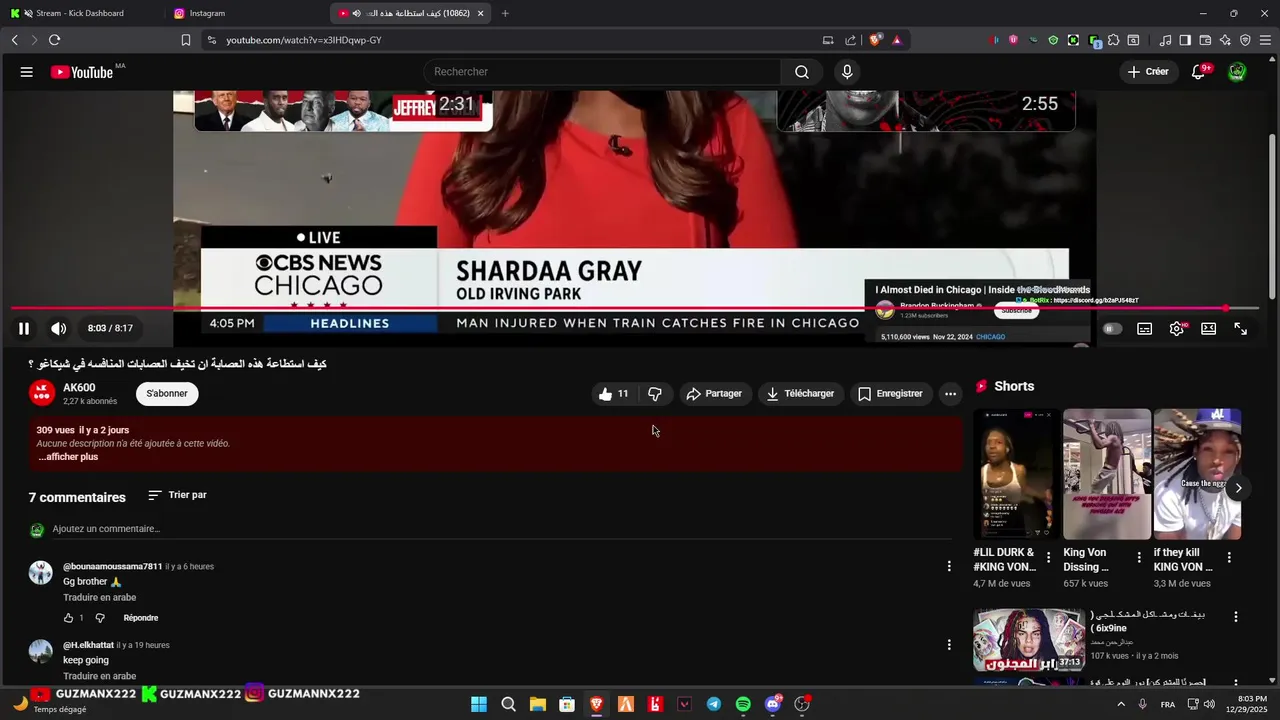The height and width of the screenshot is (720, 1280).
Task: Mute the video volume
Action: (59, 328)
